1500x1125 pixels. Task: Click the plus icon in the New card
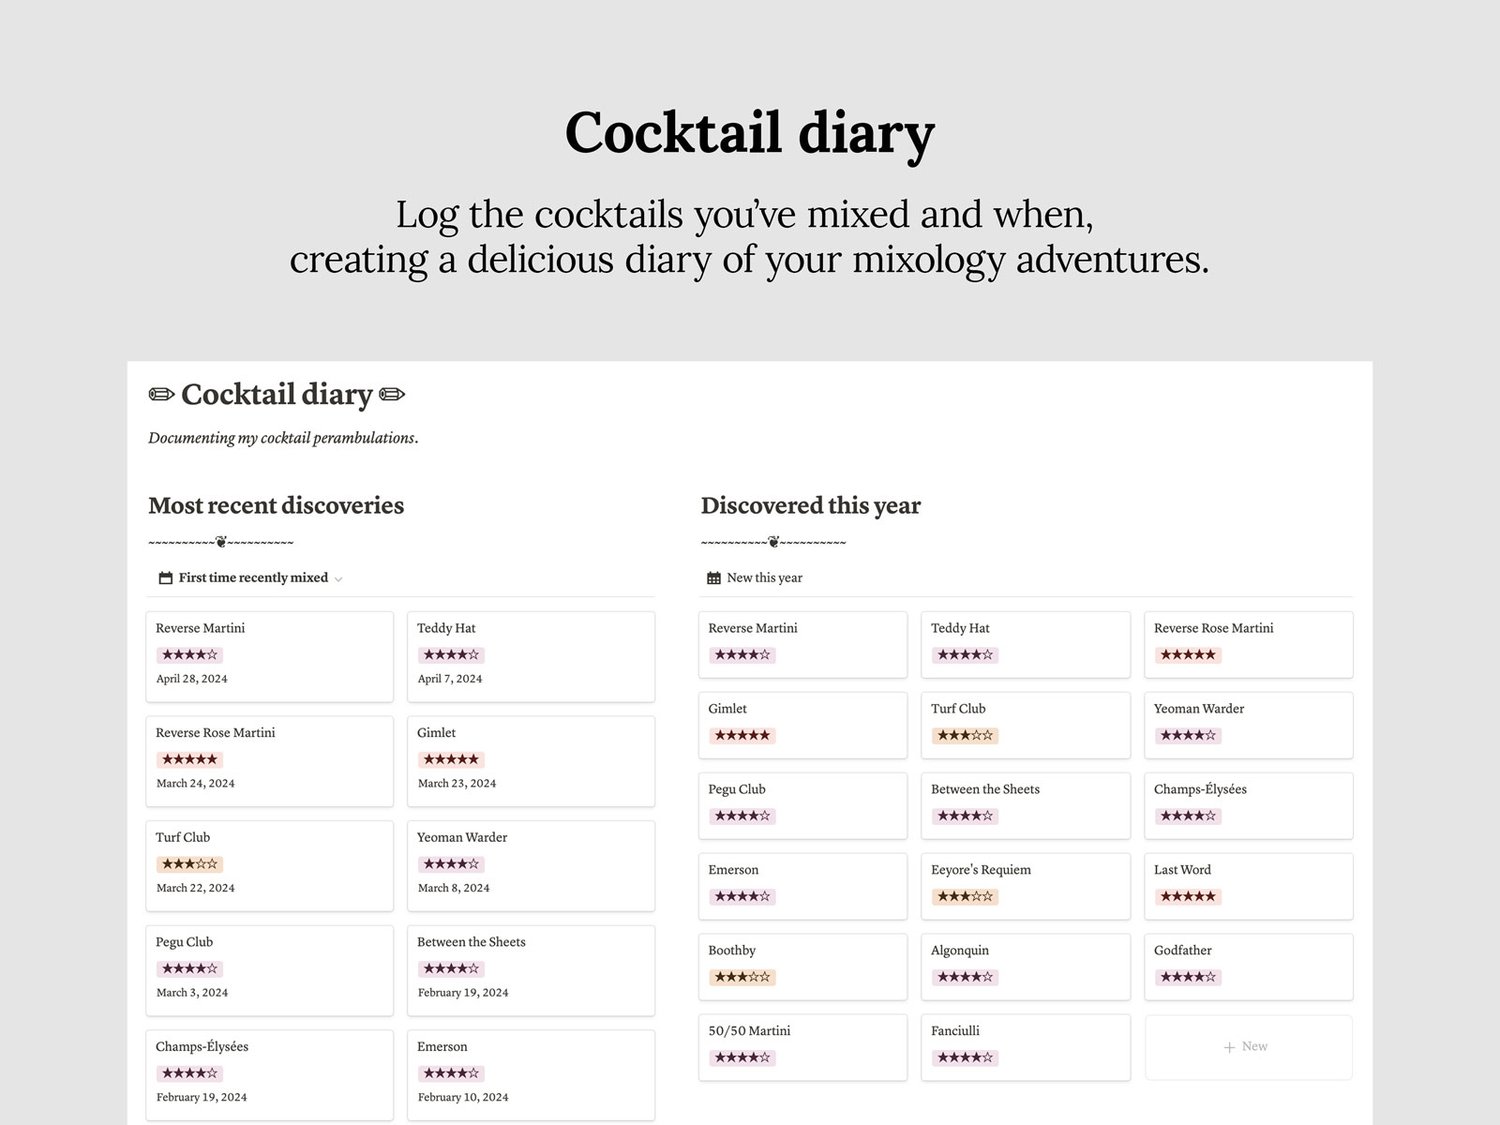(1229, 1047)
